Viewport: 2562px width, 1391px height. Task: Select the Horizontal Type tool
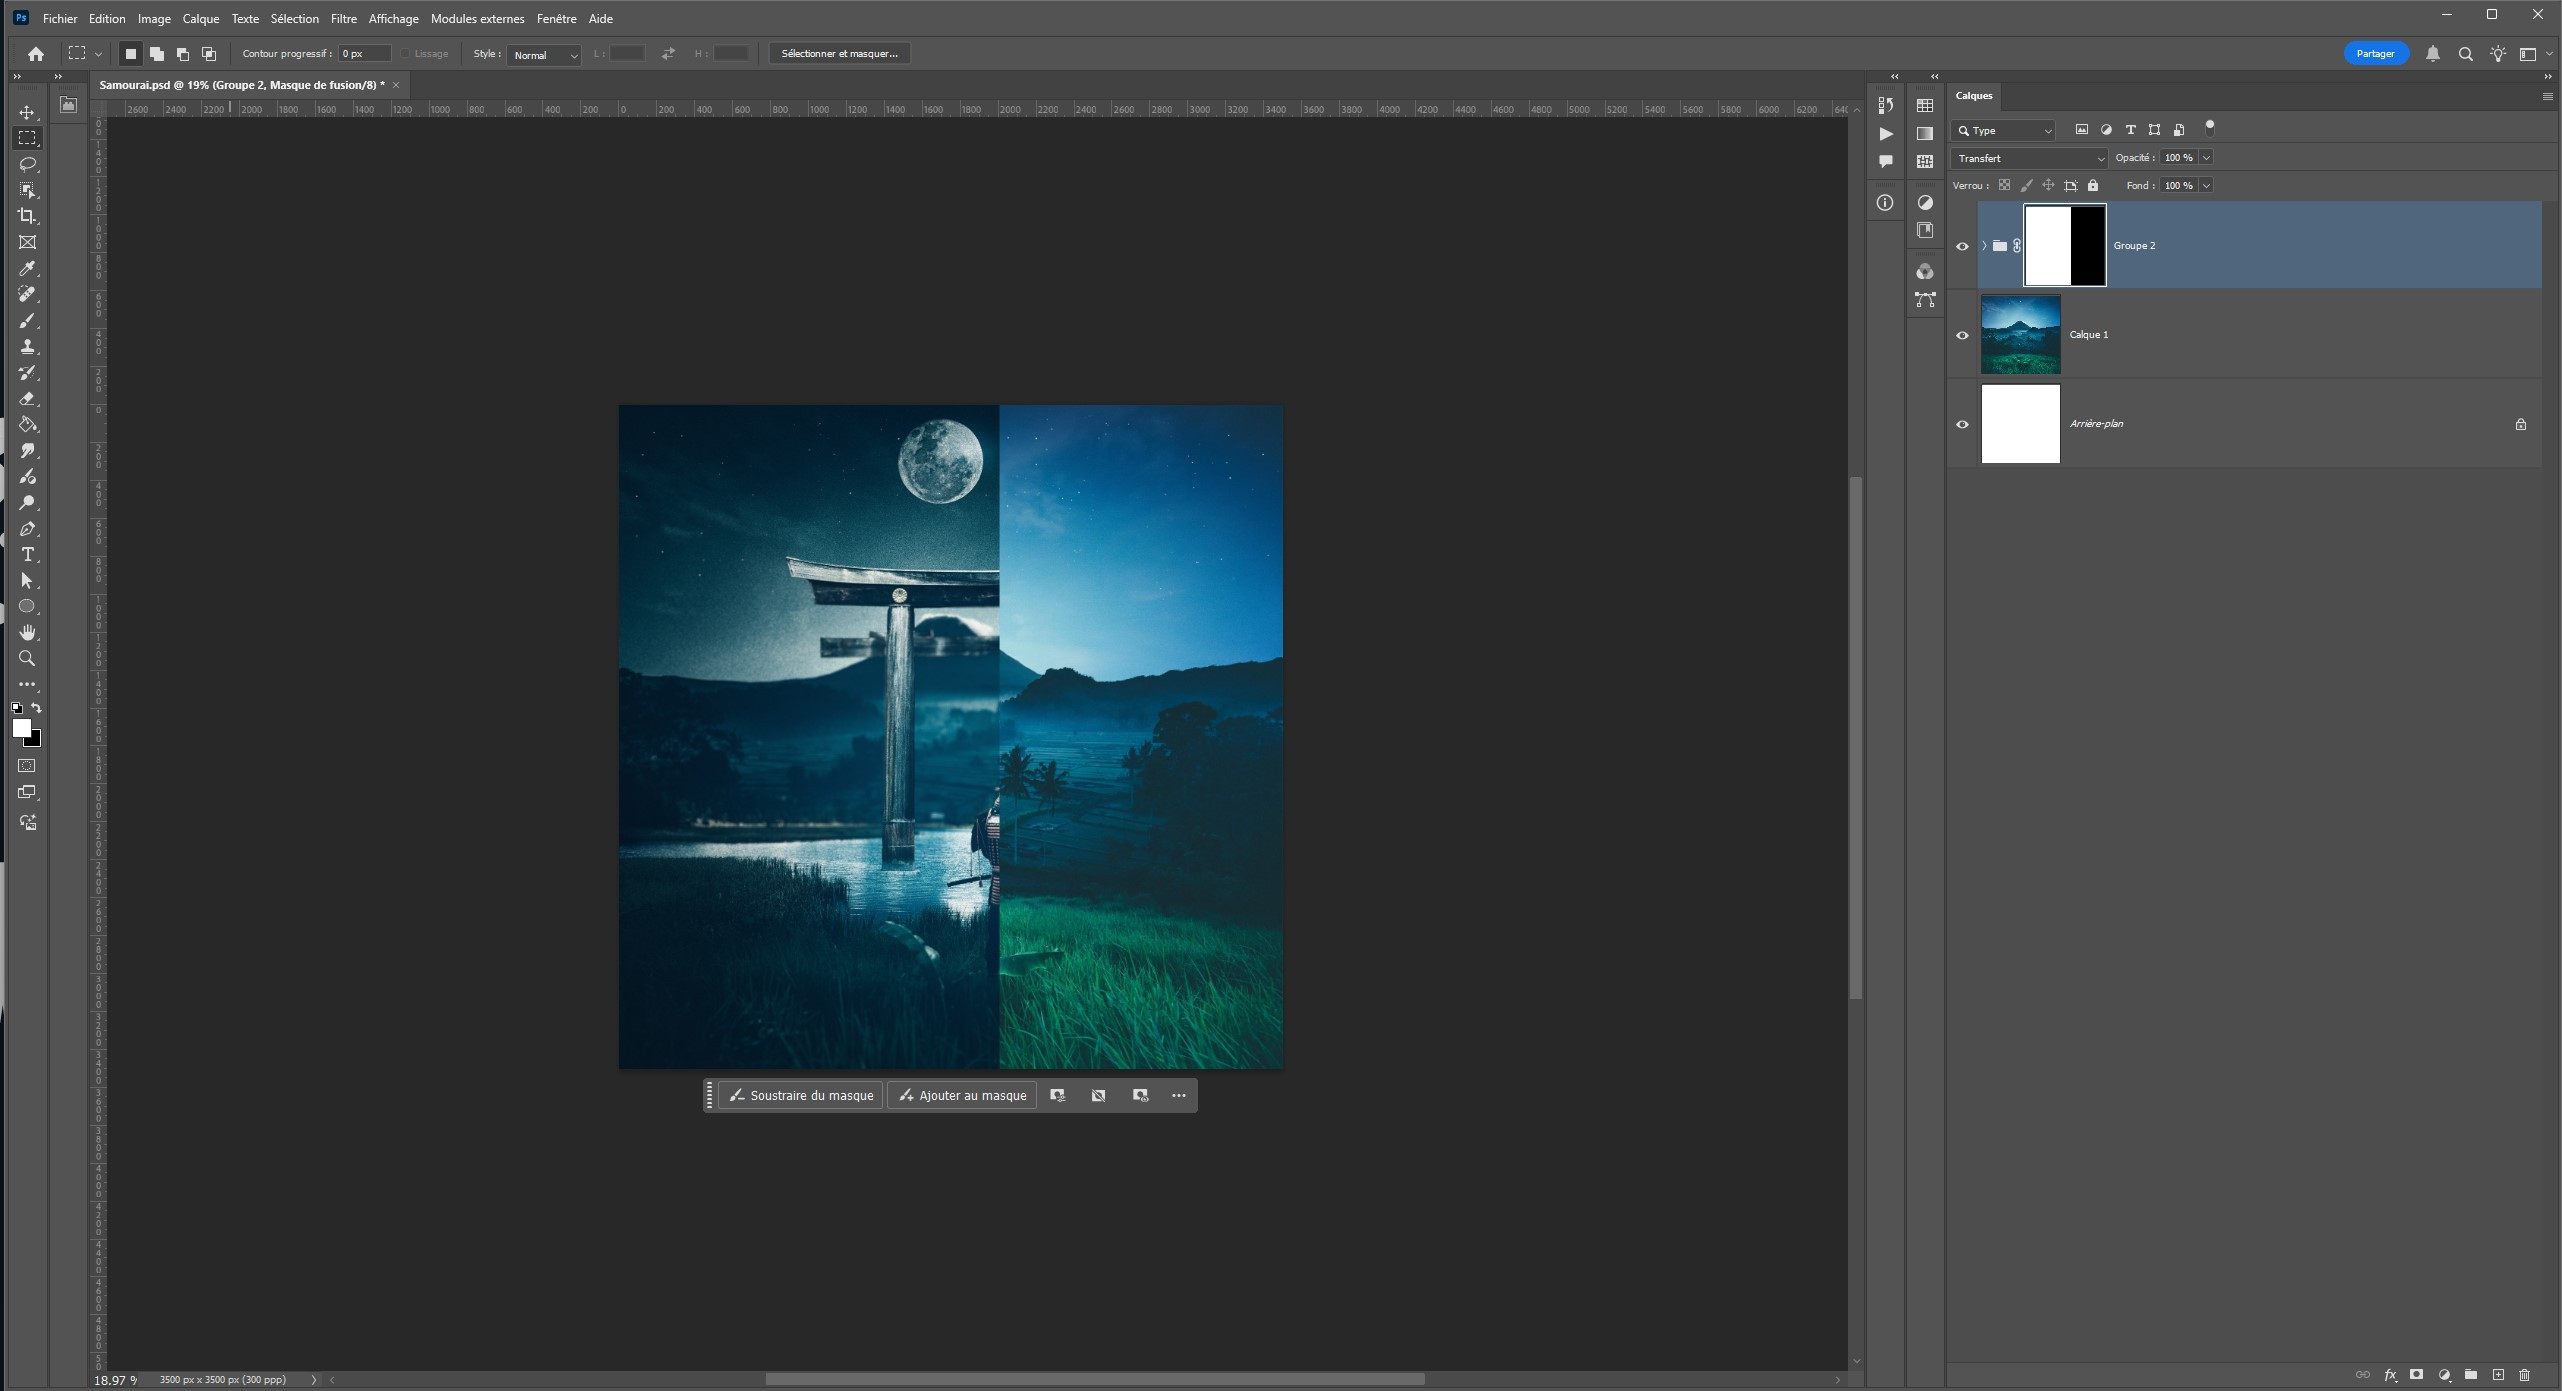pos(28,555)
